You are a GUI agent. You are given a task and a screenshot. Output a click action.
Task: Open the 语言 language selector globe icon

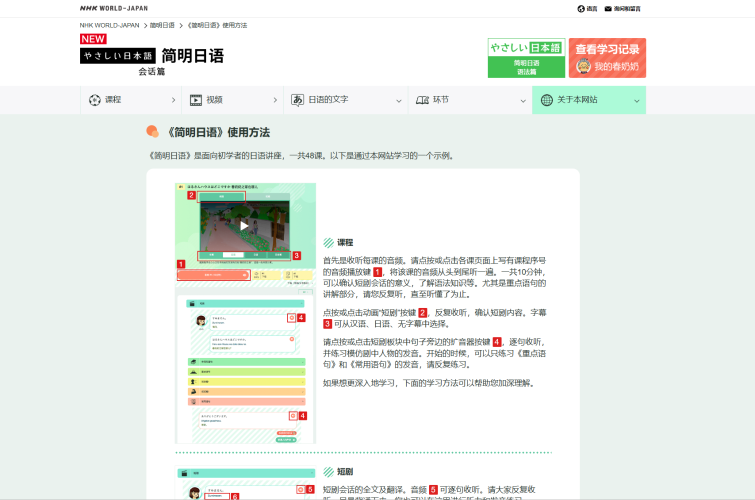pyautogui.click(x=581, y=9)
